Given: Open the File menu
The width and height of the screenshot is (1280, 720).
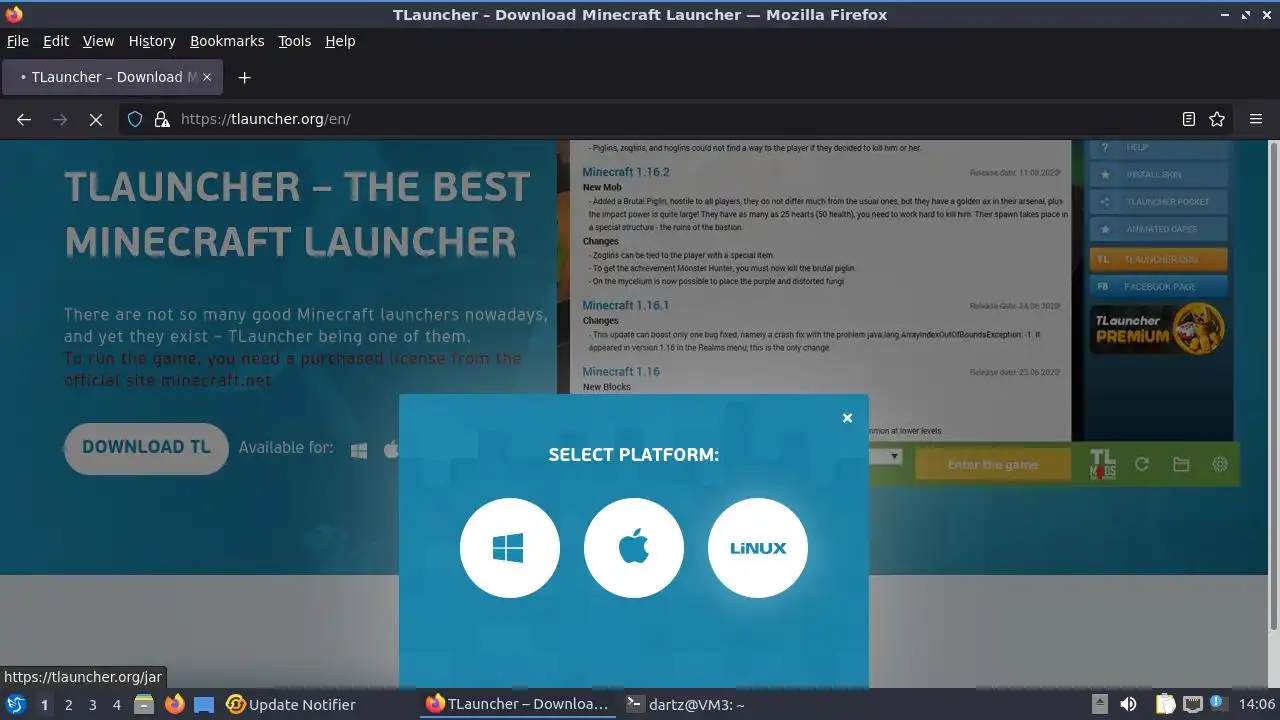Looking at the screenshot, I should click(x=18, y=41).
